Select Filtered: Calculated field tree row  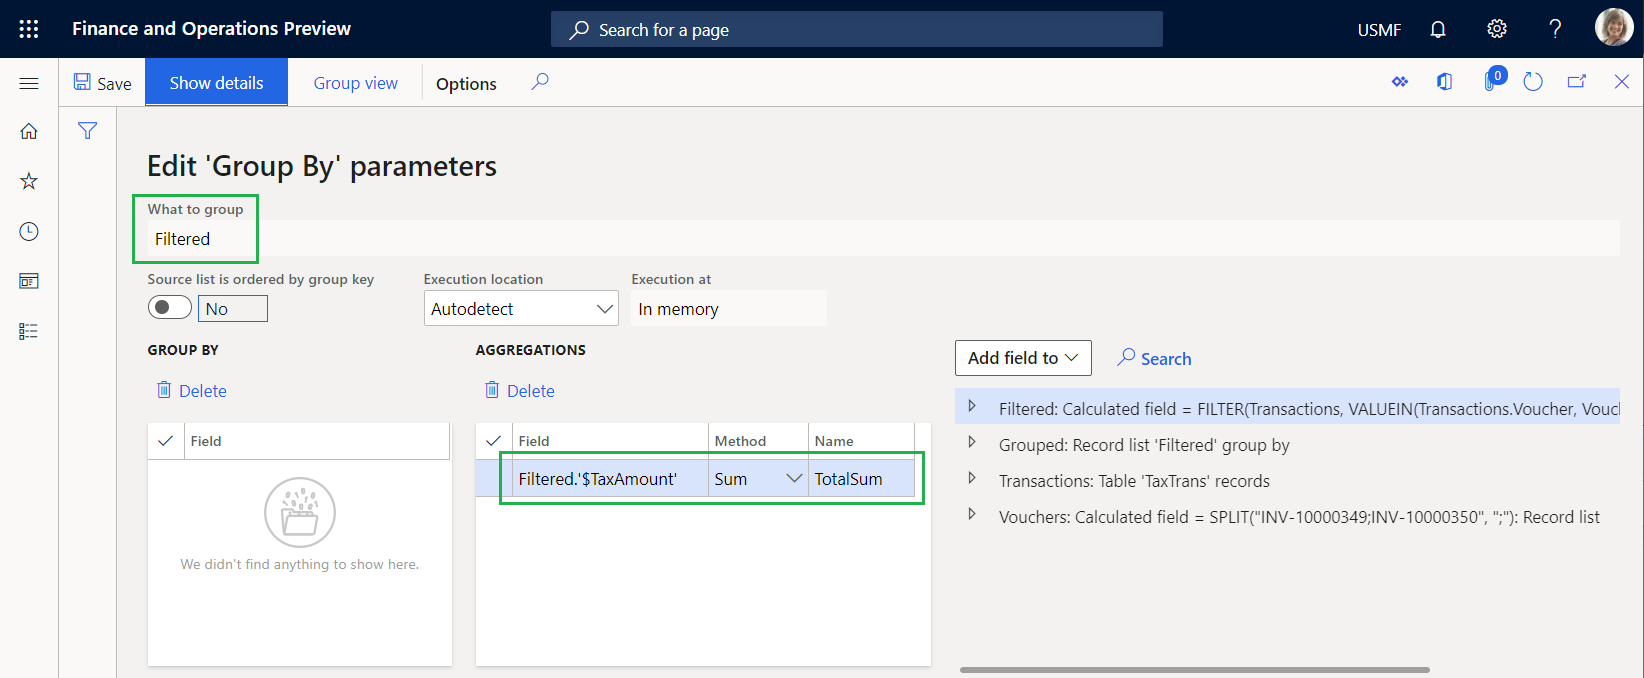click(1287, 408)
